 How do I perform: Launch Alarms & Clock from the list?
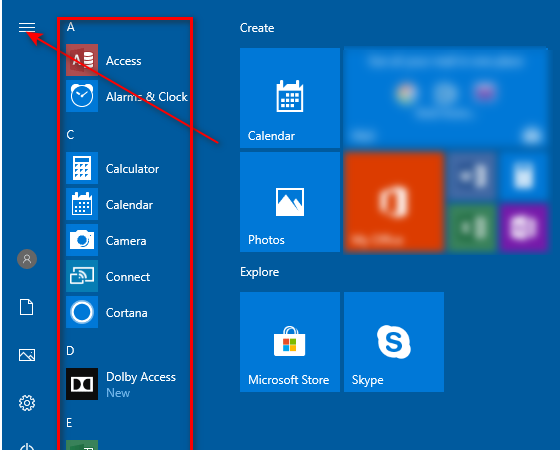127,96
